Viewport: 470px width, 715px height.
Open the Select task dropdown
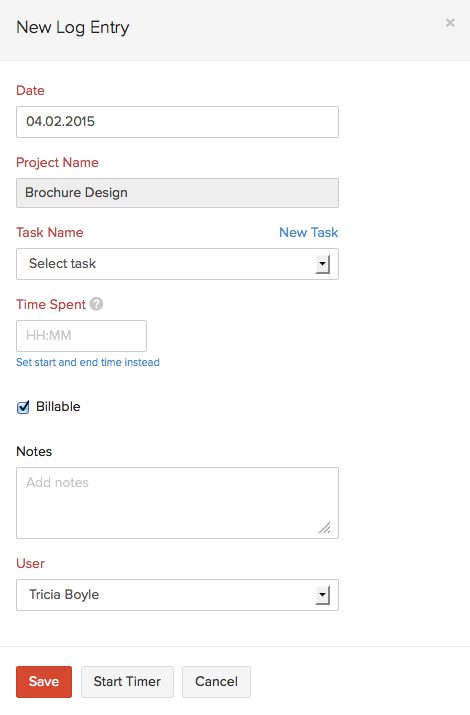pos(177,264)
